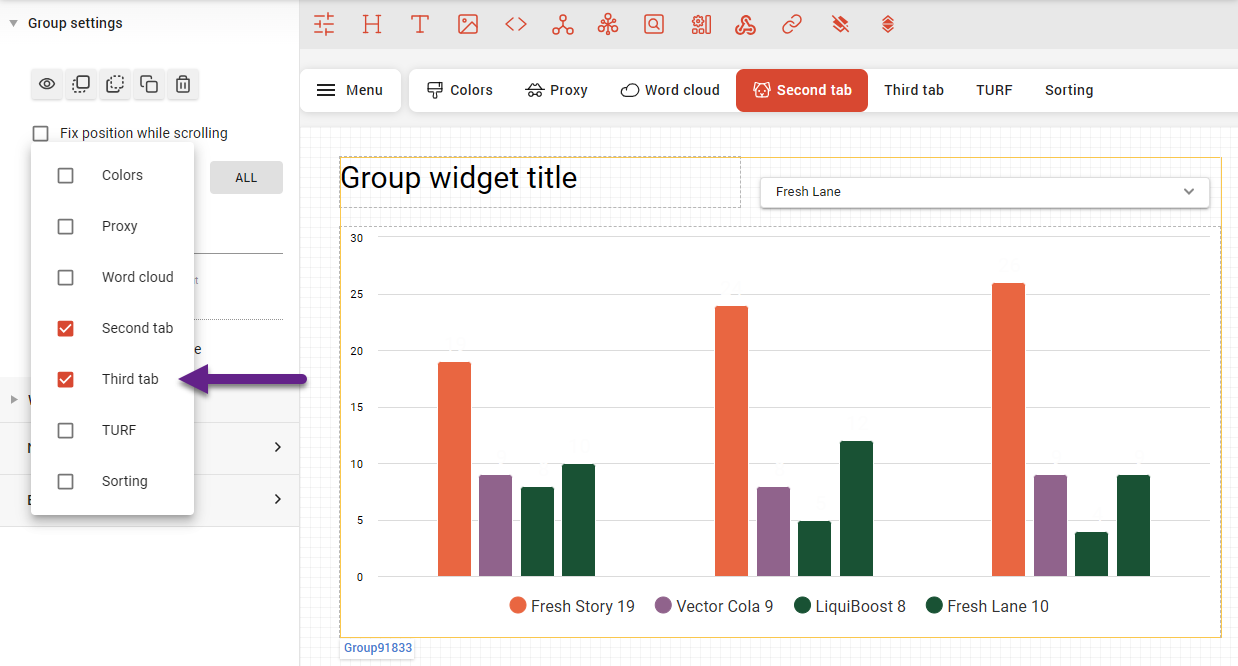
Task: Click the link widget icon in the toolbar
Action: point(792,23)
